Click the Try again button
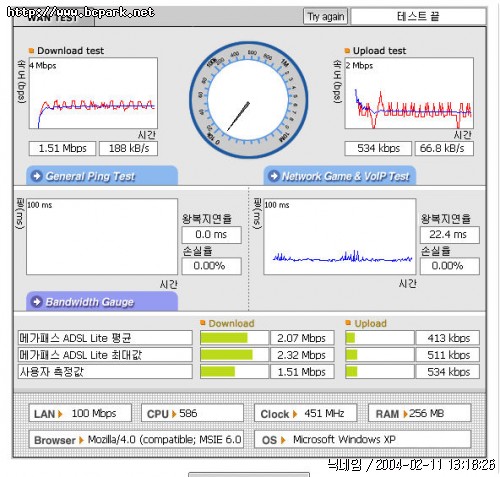Image resolution: width=500 pixels, height=477 pixels. [325, 16]
